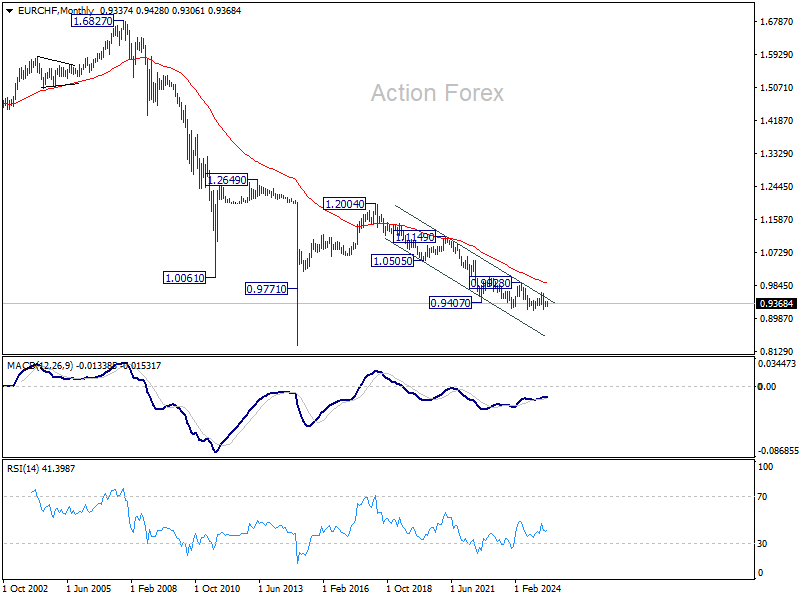The image size is (800, 600).
Task: Select the 1.05050 price label
Action: tap(392, 261)
